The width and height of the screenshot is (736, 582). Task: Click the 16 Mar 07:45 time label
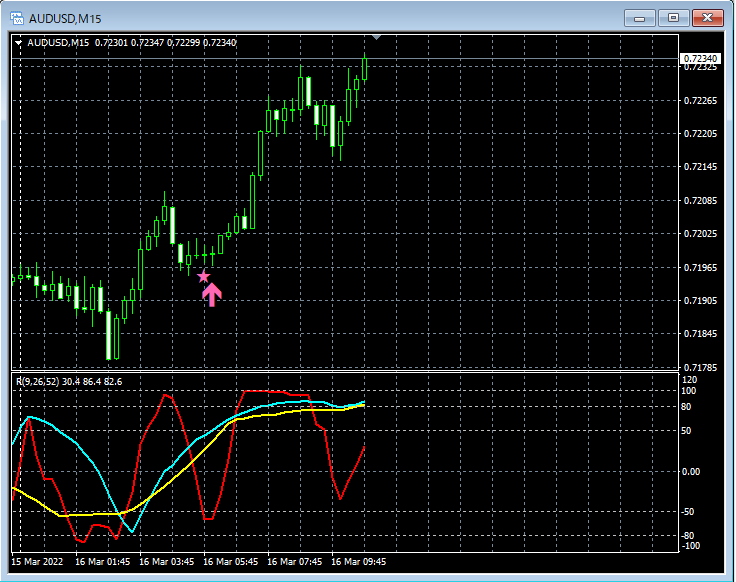pos(295,561)
